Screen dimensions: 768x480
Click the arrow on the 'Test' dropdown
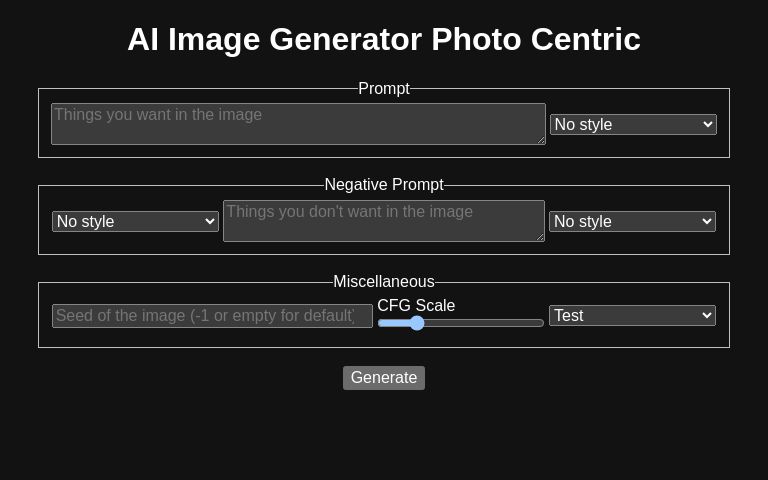tap(708, 316)
